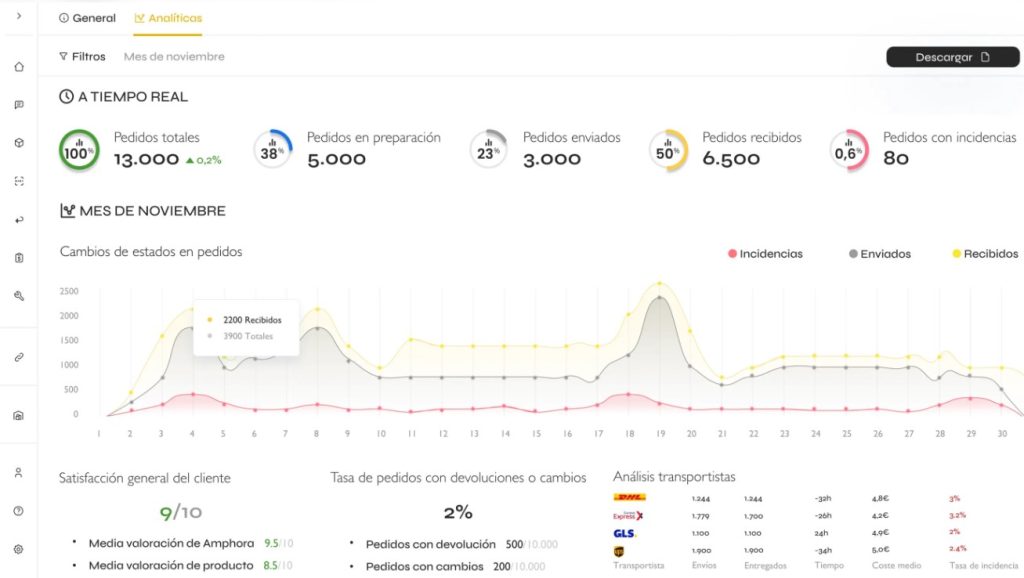Viewport: 1024px width, 578px height.
Task: Click the 13.000 total orders value
Action: point(146,159)
